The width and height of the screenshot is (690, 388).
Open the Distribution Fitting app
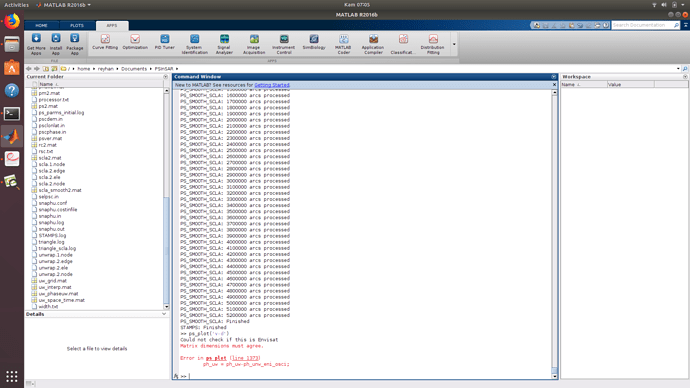pyautogui.click(x=433, y=44)
